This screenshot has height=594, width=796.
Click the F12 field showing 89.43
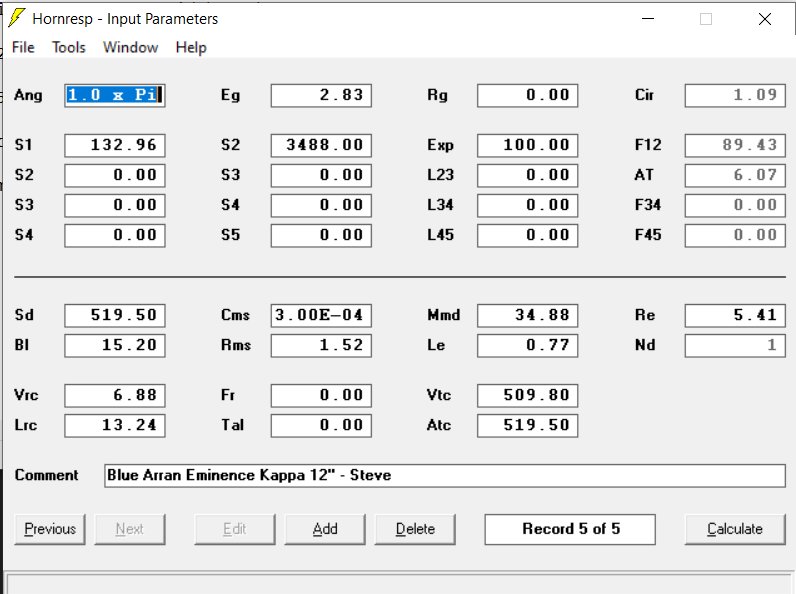click(735, 145)
